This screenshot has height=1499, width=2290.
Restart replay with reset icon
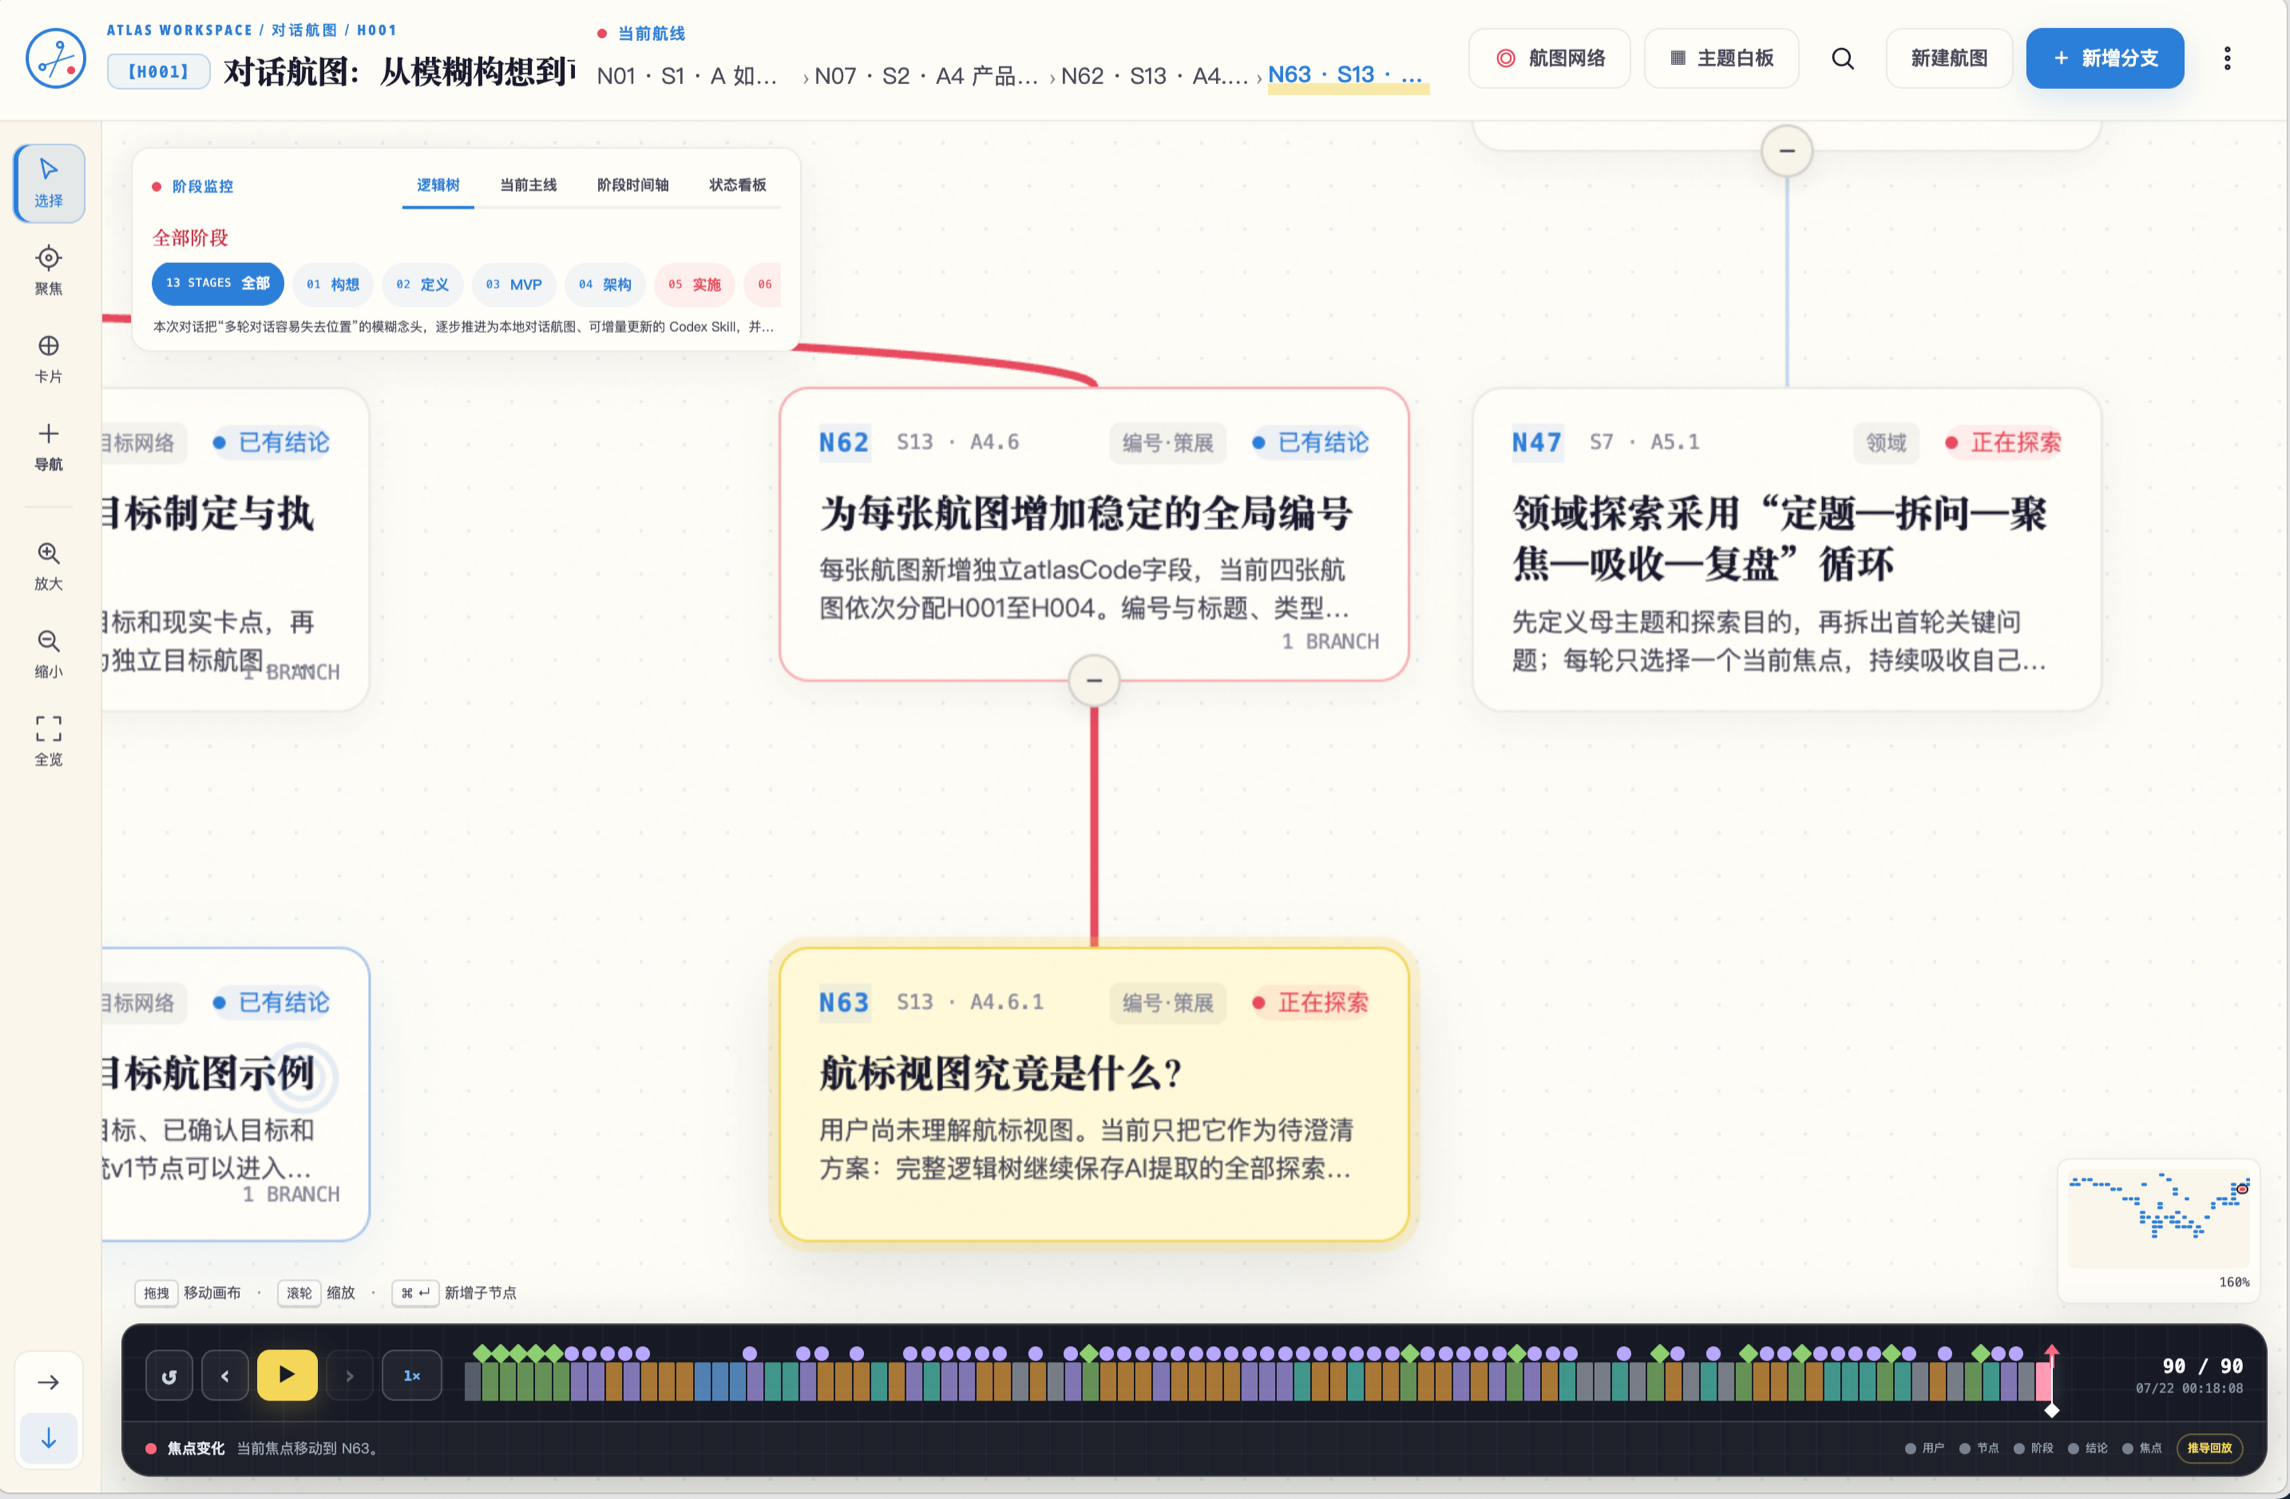point(169,1376)
